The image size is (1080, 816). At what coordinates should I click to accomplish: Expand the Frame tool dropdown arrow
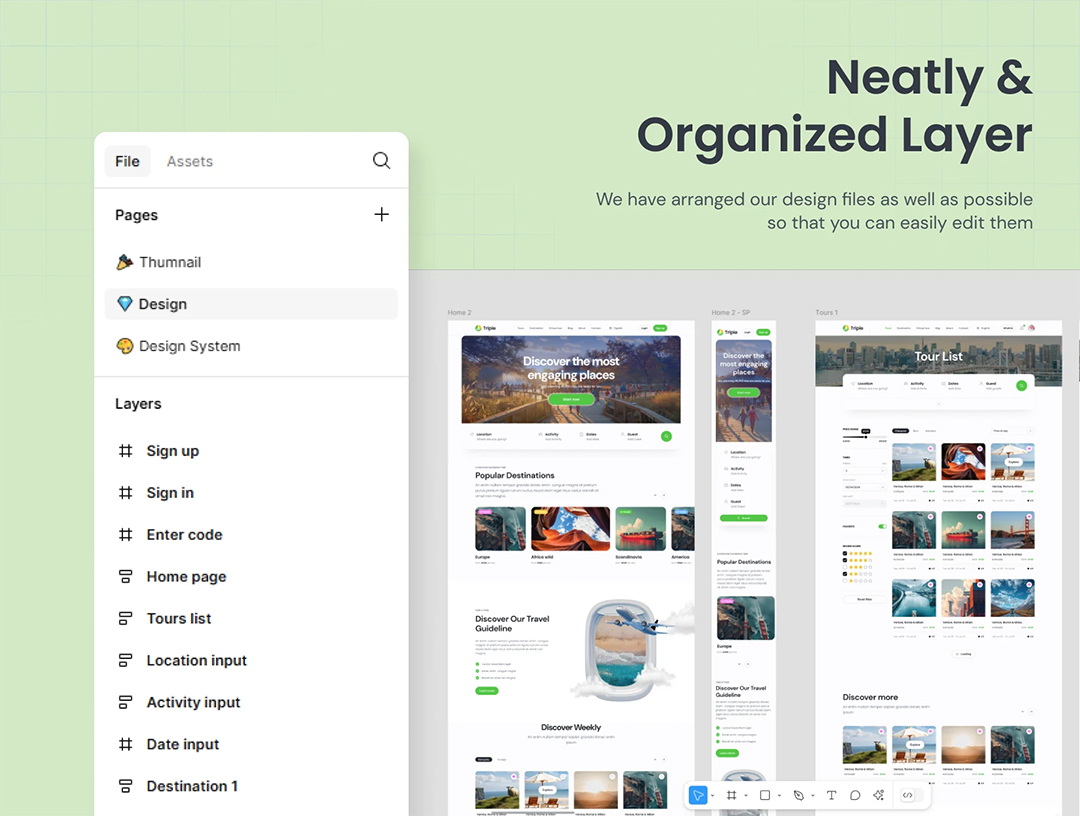(x=745, y=796)
